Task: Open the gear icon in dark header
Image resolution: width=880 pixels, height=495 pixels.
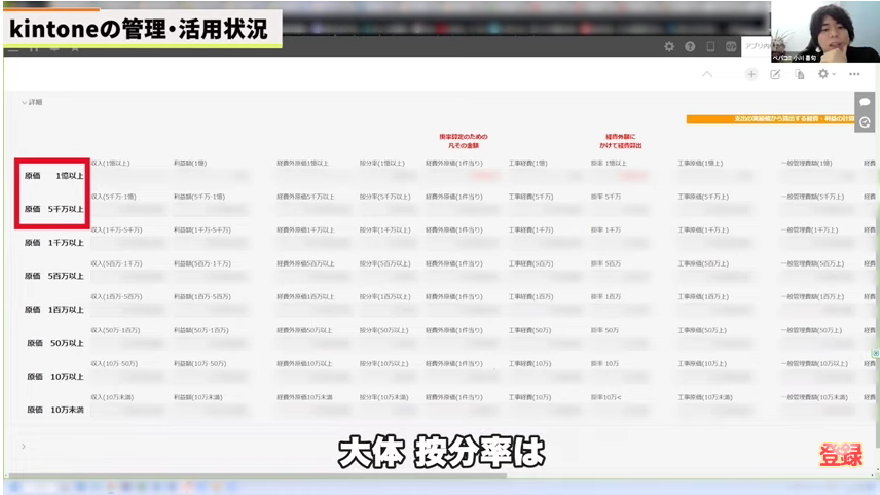Action: click(x=670, y=46)
